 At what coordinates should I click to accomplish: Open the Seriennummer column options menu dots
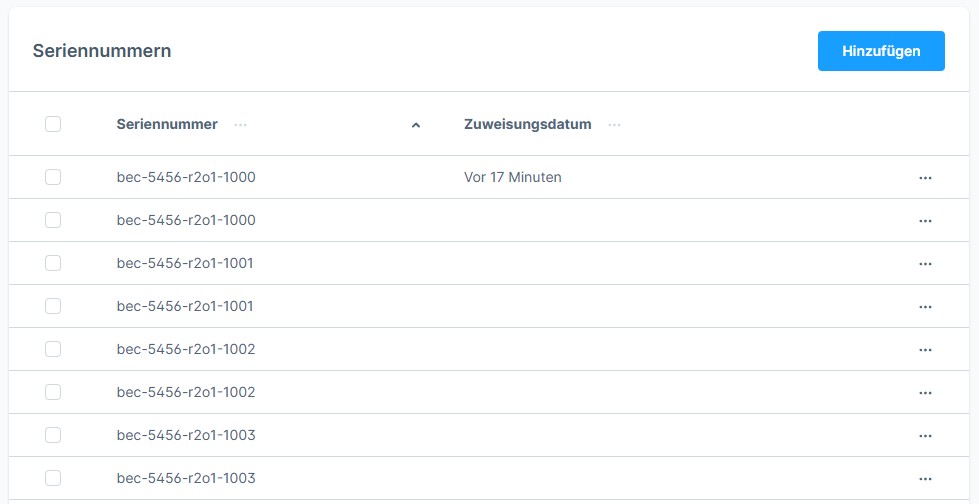(240, 125)
